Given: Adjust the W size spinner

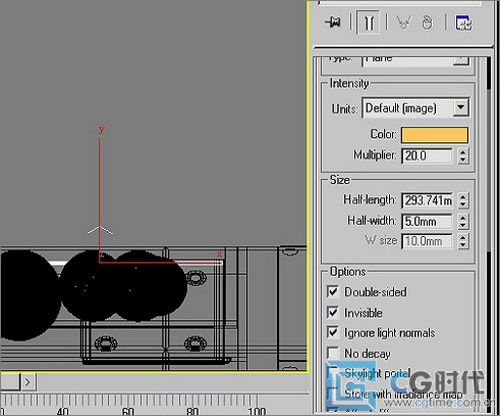Looking at the screenshot, I should point(463,241).
